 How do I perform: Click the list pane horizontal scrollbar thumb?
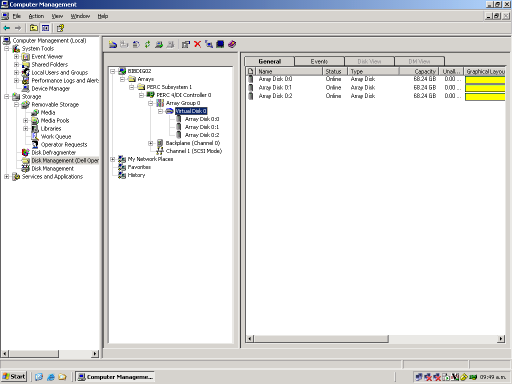[321, 339]
